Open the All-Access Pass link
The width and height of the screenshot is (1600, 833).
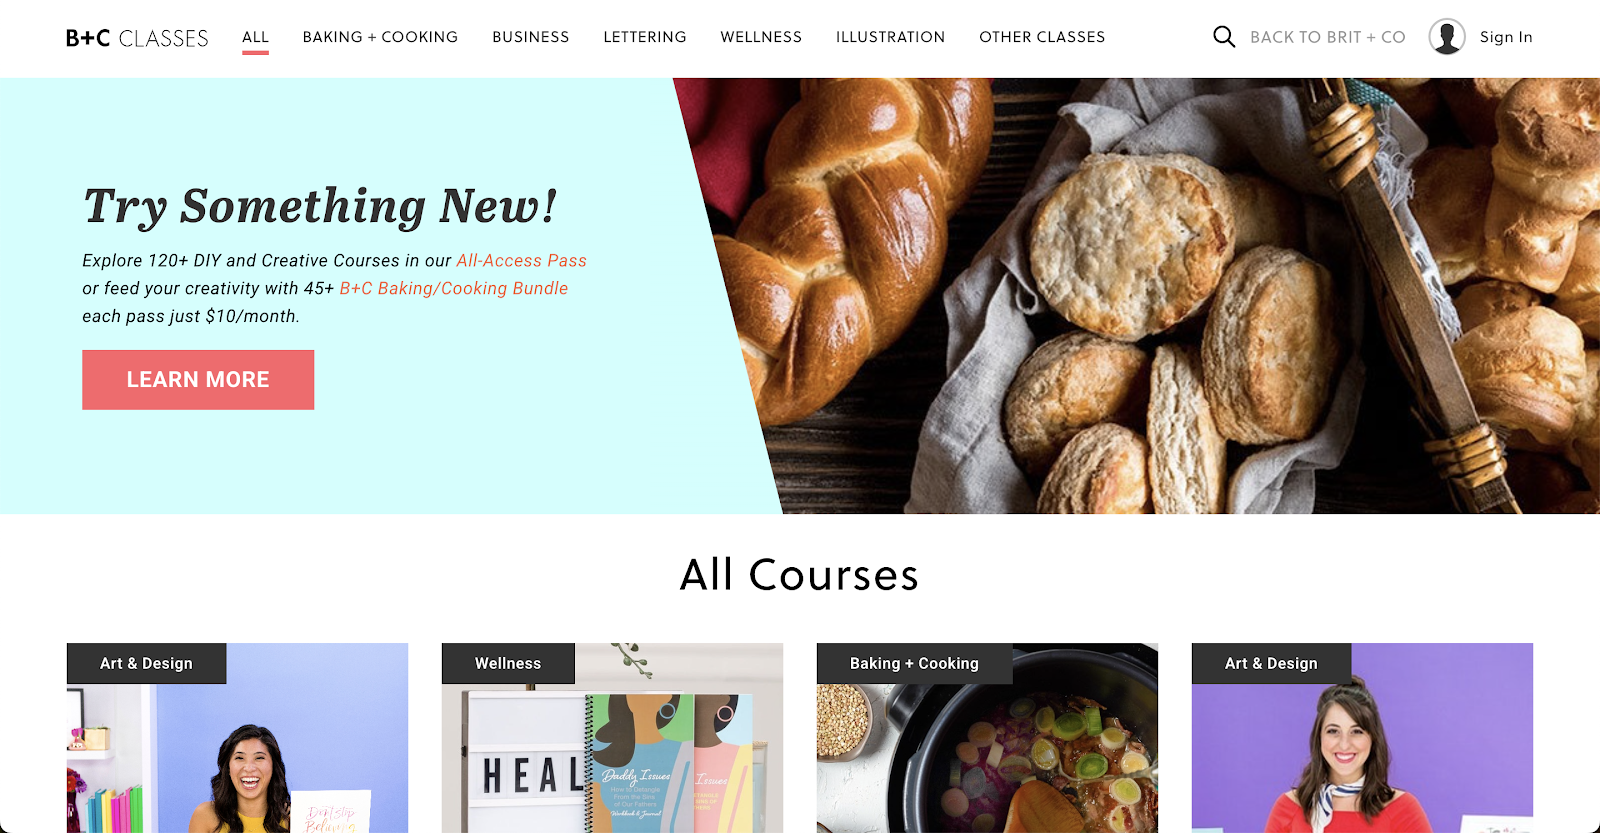click(521, 261)
